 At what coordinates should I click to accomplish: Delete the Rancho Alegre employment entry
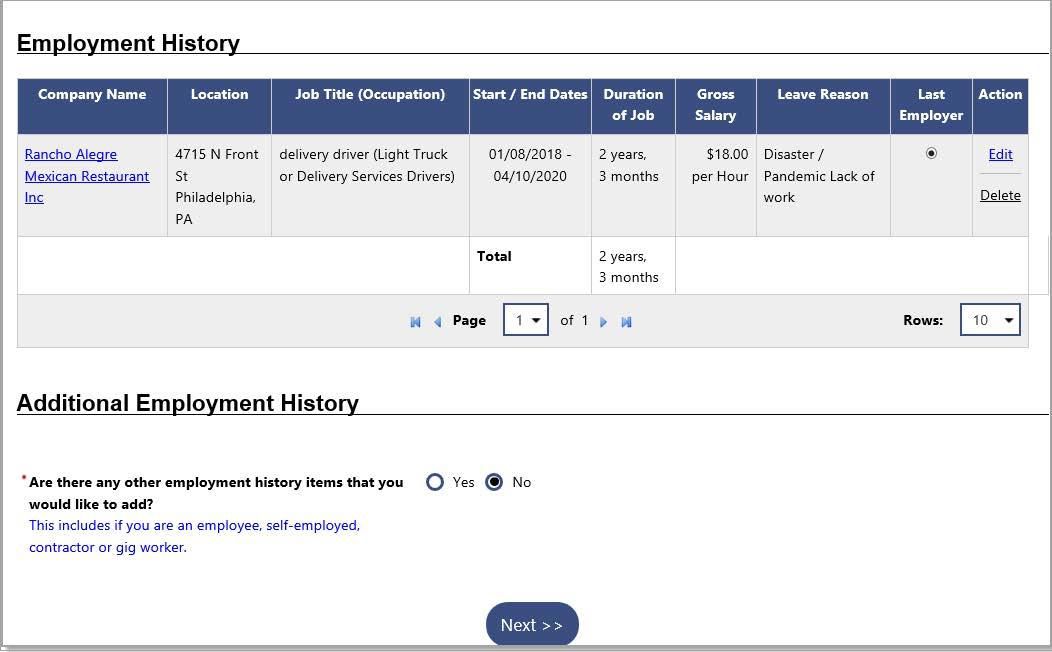tap(1000, 195)
